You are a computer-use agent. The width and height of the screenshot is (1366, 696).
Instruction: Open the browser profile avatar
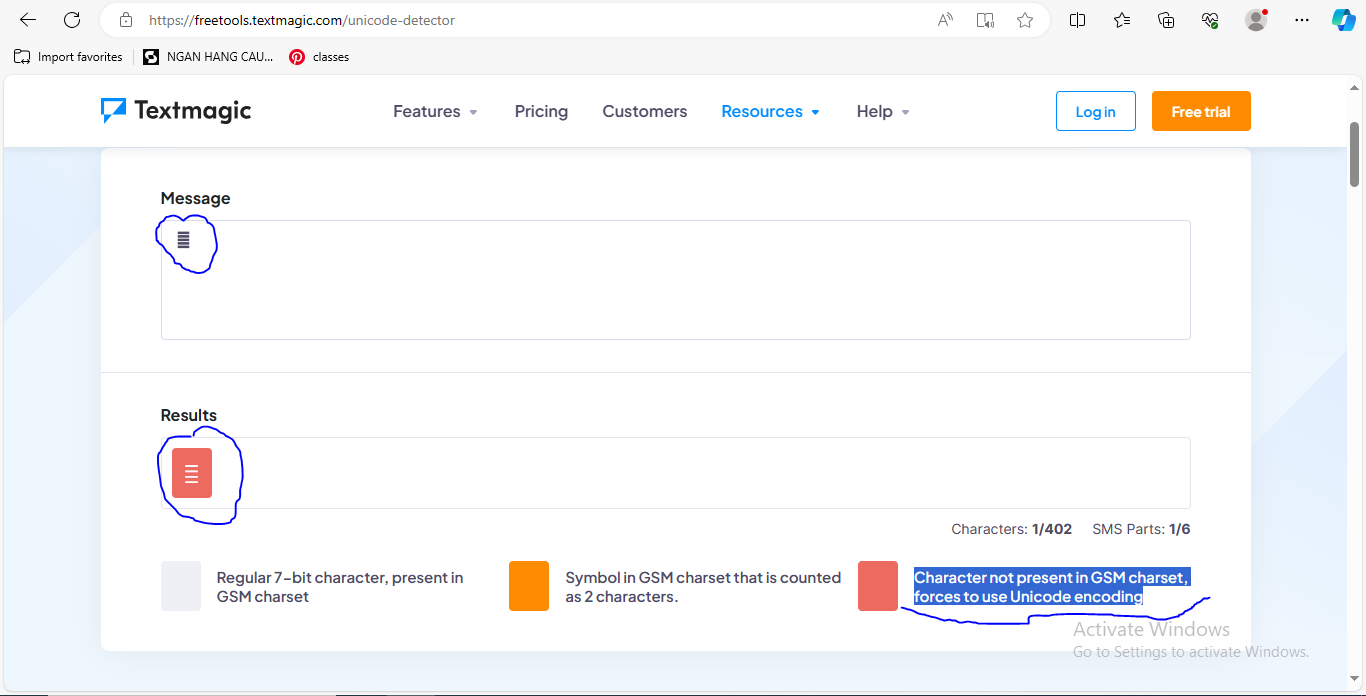tap(1256, 20)
